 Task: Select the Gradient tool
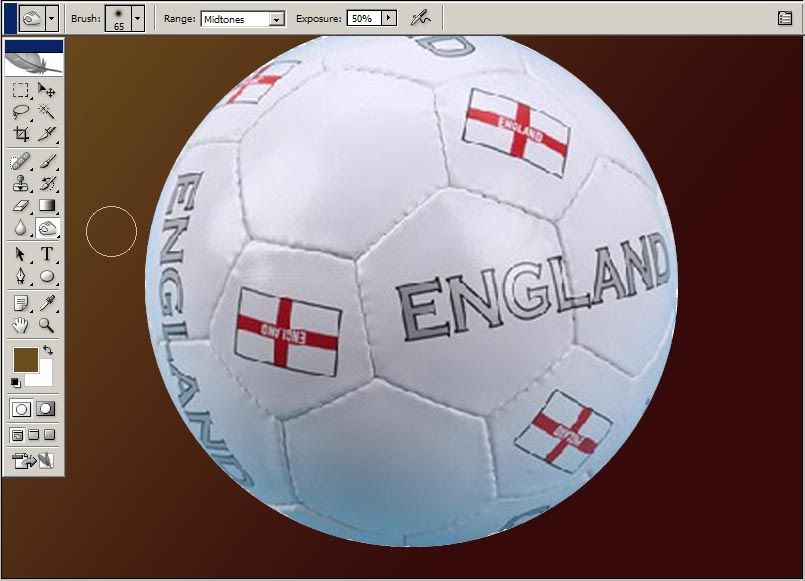pyautogui.click(x=47, y=206)
